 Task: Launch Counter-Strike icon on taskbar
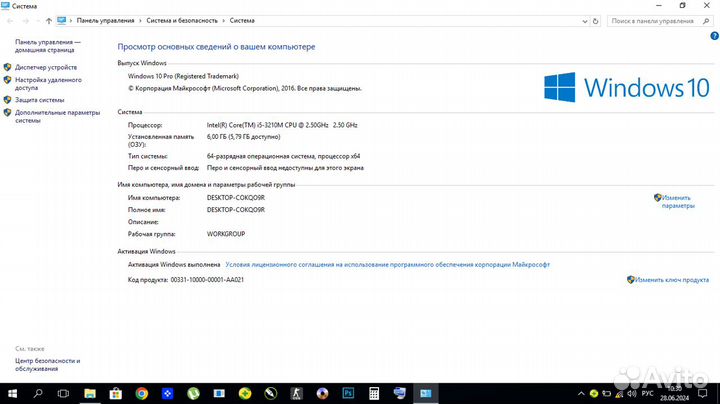click(297, 393)
